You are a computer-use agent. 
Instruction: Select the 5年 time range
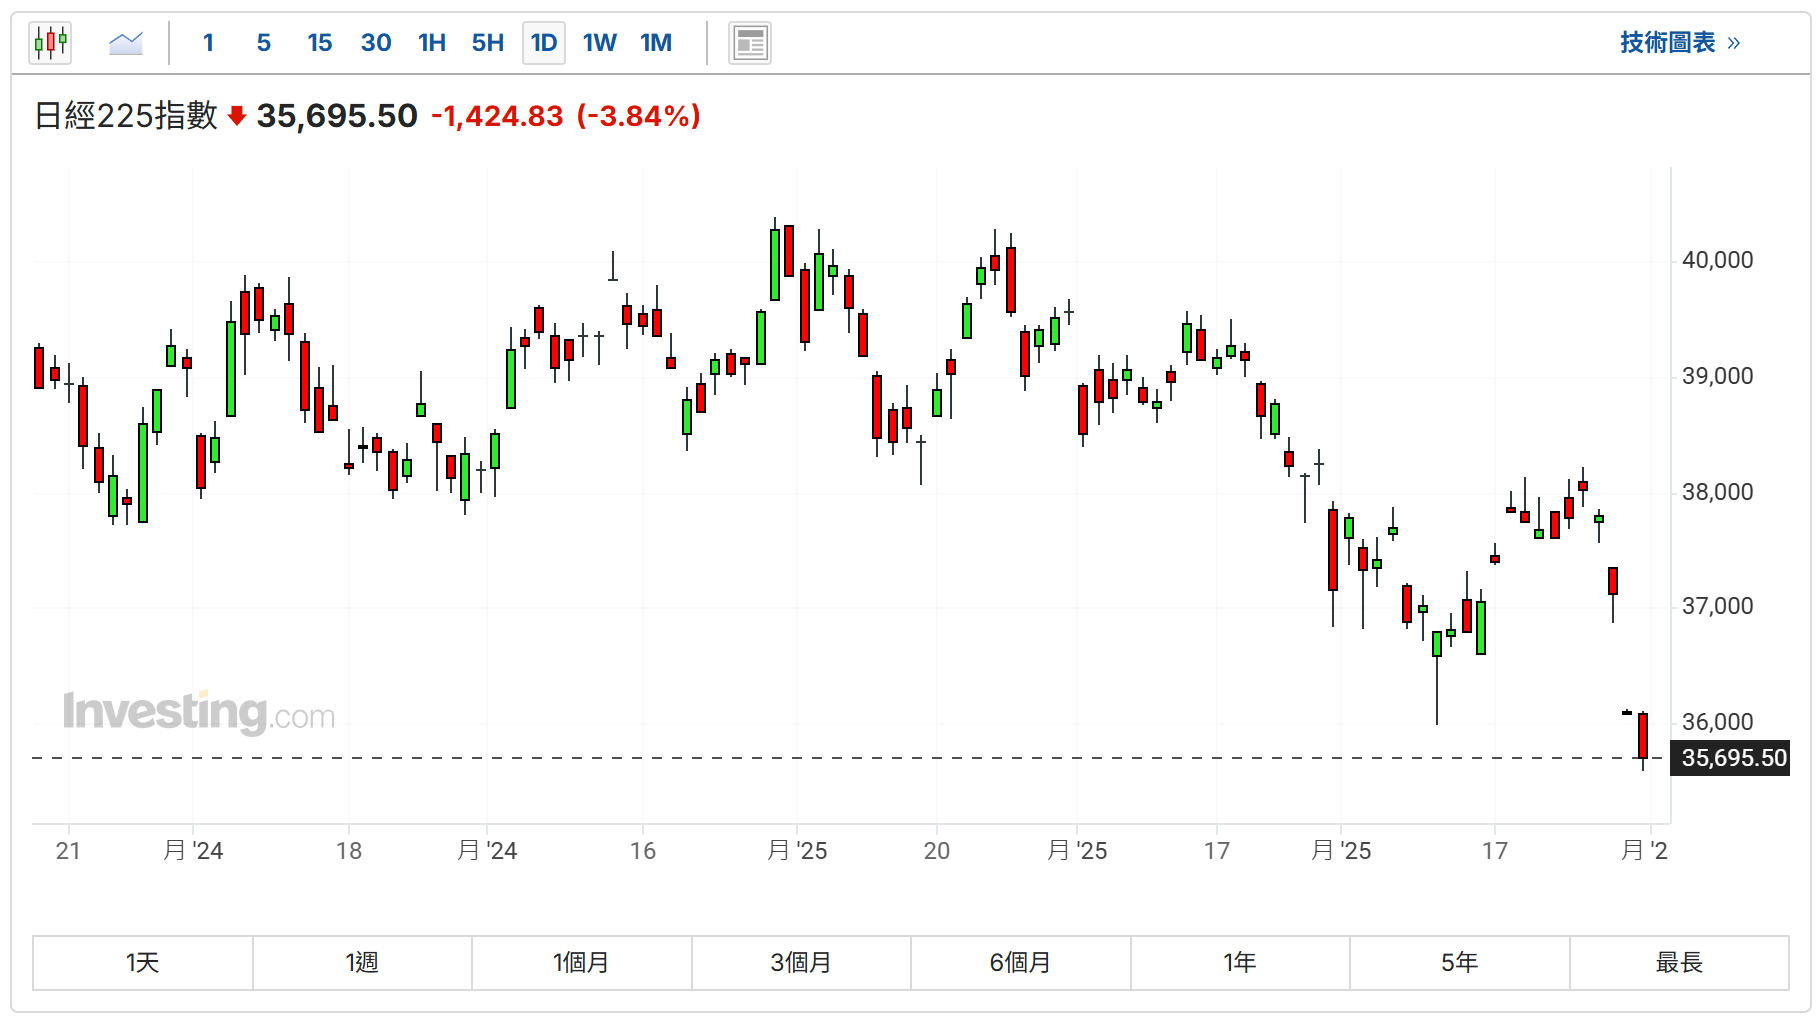[x=1459, y=963]
